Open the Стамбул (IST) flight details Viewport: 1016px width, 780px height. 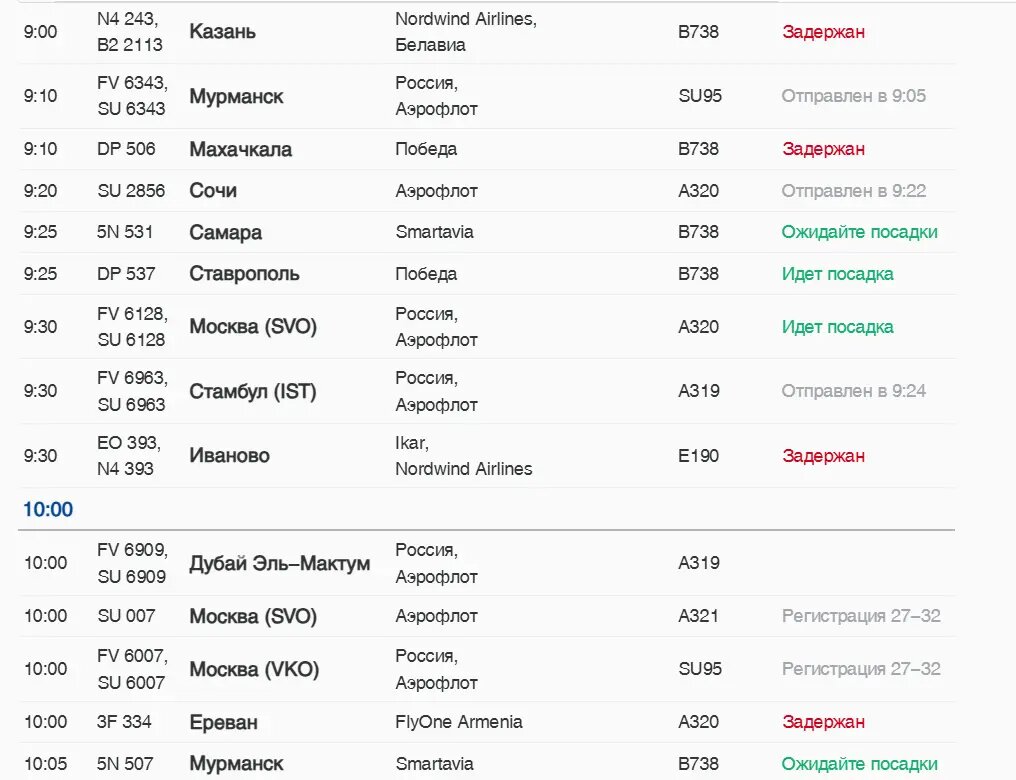tap(252, 392)
